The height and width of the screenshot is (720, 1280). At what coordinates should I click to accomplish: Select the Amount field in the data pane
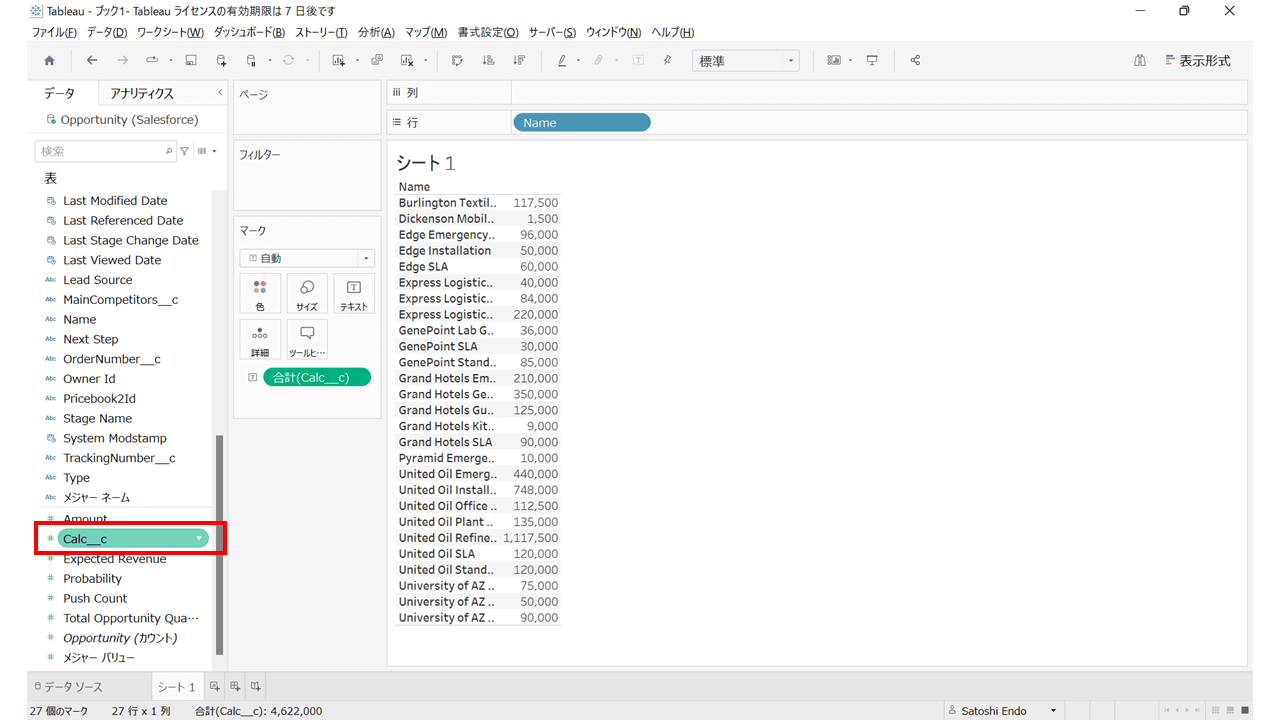[x=85, y=519]
